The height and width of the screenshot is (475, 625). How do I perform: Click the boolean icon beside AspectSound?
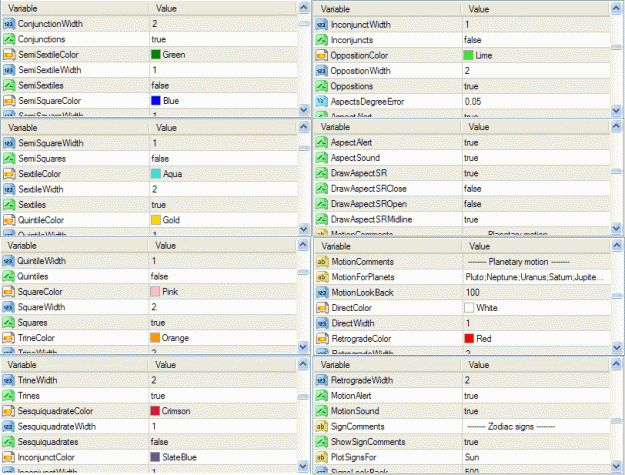pos(321,158)
